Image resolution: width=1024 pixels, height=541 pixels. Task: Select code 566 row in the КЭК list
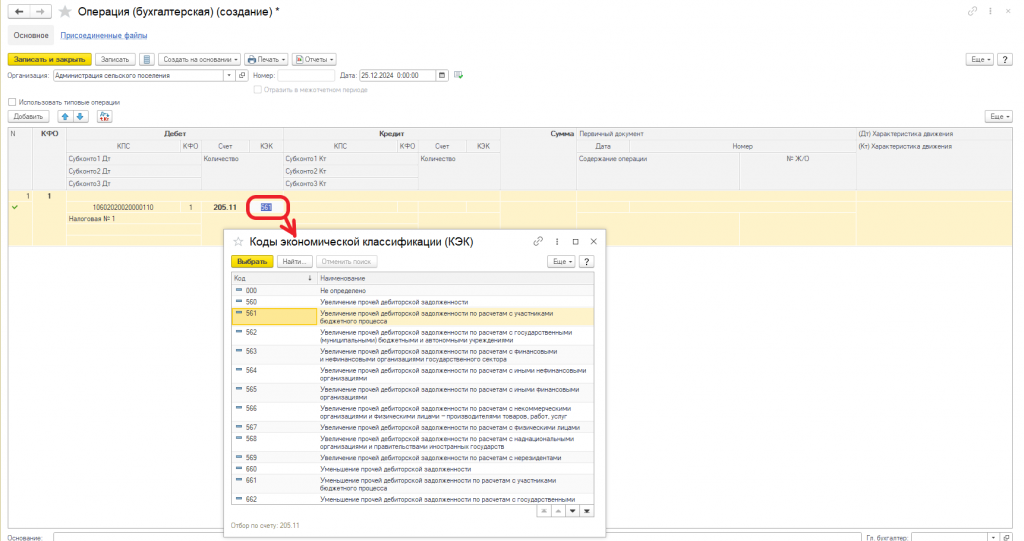coord(413,412)
